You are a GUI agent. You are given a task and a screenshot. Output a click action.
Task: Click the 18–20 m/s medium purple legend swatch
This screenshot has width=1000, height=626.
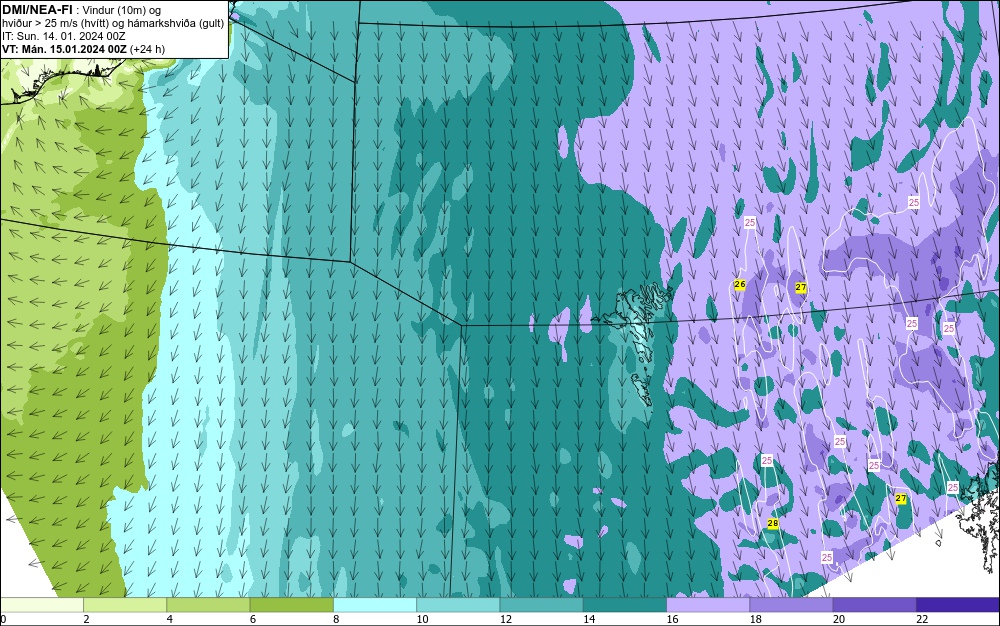click(x=791, y=605)
